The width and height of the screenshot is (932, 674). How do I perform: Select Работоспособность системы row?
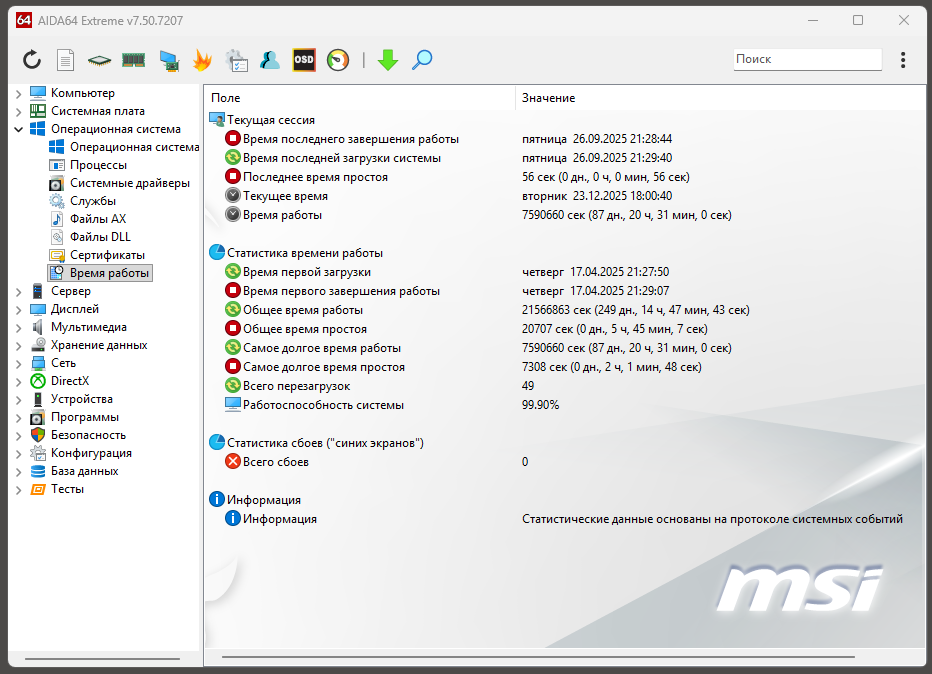pyautogui.click(x=565, y=405)
